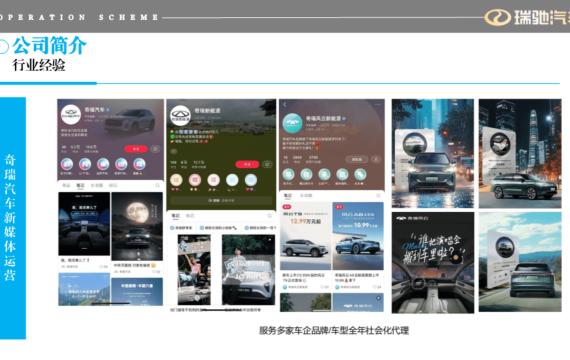
Task: Open the three-dot menu in 奇瑞风云新能源 profile
Action: [378, 104]
